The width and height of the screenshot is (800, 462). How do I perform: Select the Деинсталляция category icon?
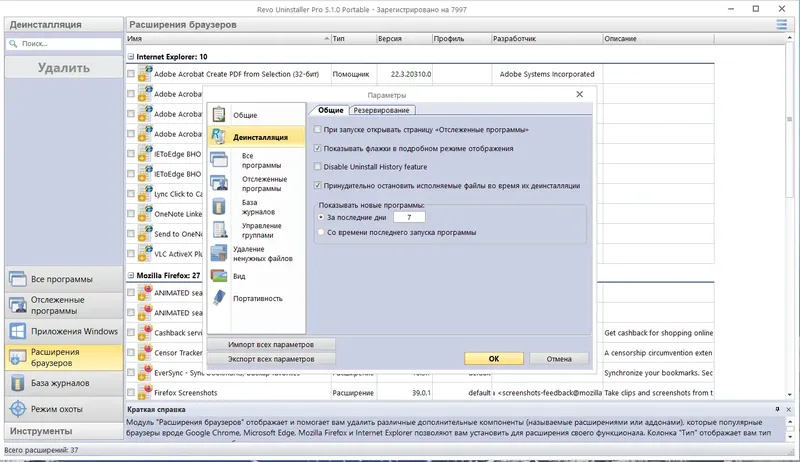coord(219,137)
